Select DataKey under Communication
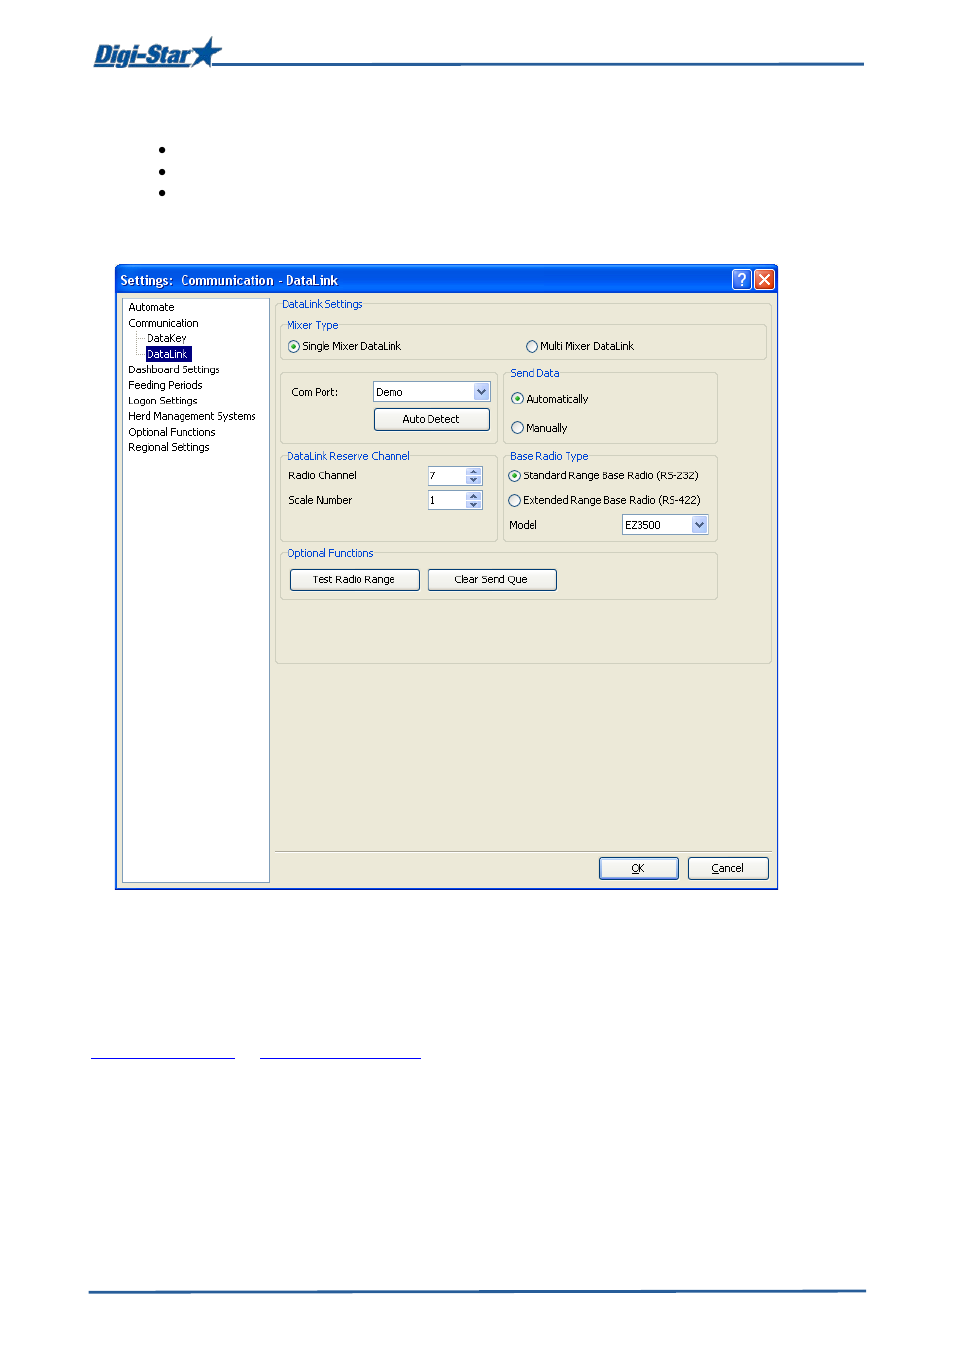954x1350 pixels. pyautogui.click(x=166, y=338)
